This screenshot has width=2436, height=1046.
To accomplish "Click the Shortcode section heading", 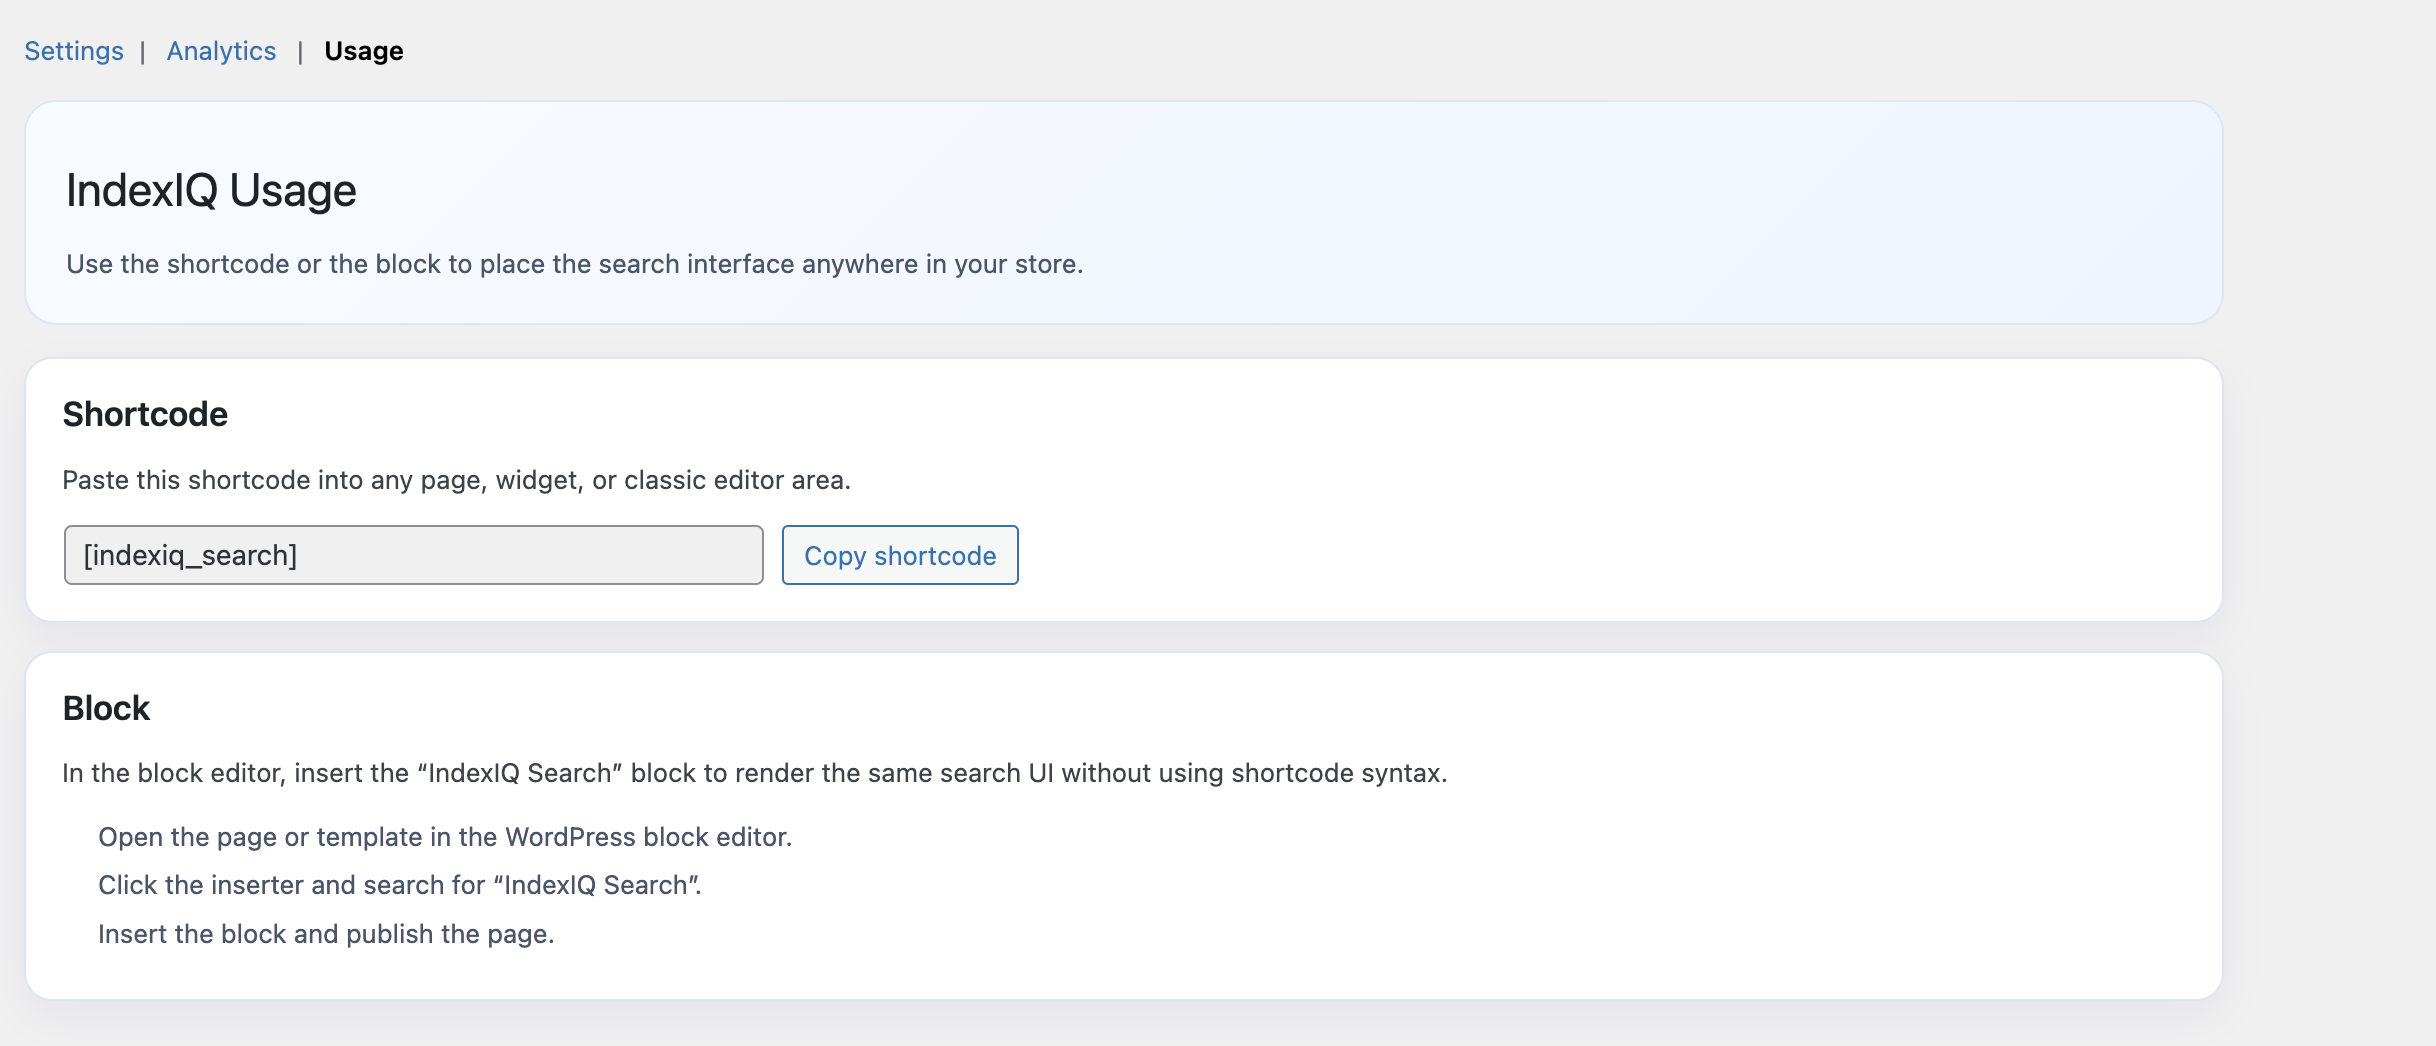I will [x=145, y=414].
